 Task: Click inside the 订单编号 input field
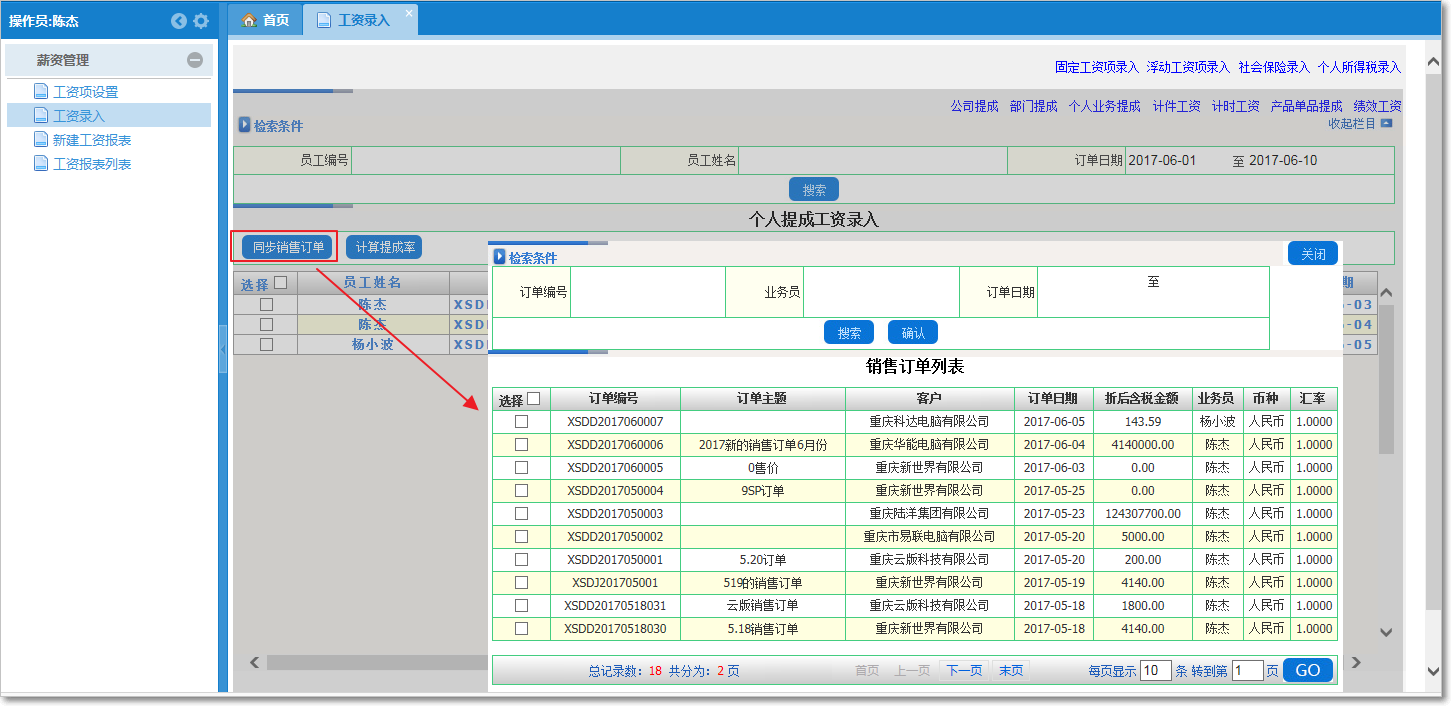point(650,291)
